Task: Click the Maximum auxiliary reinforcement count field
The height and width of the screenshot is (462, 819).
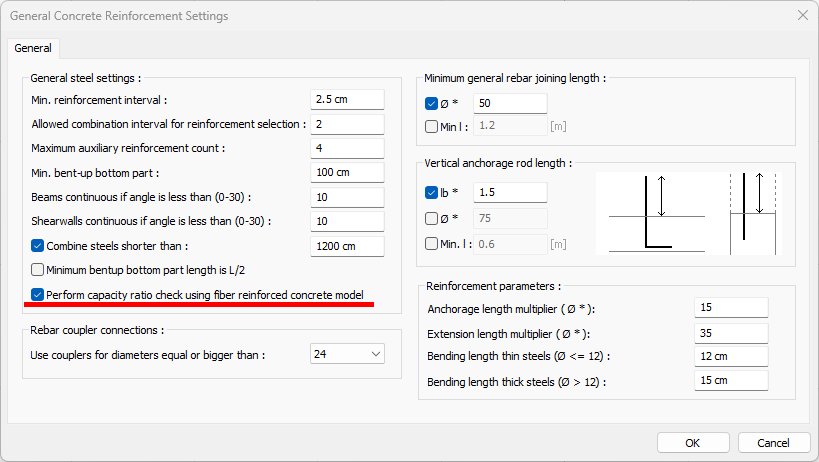Action: tap(347, 148)
